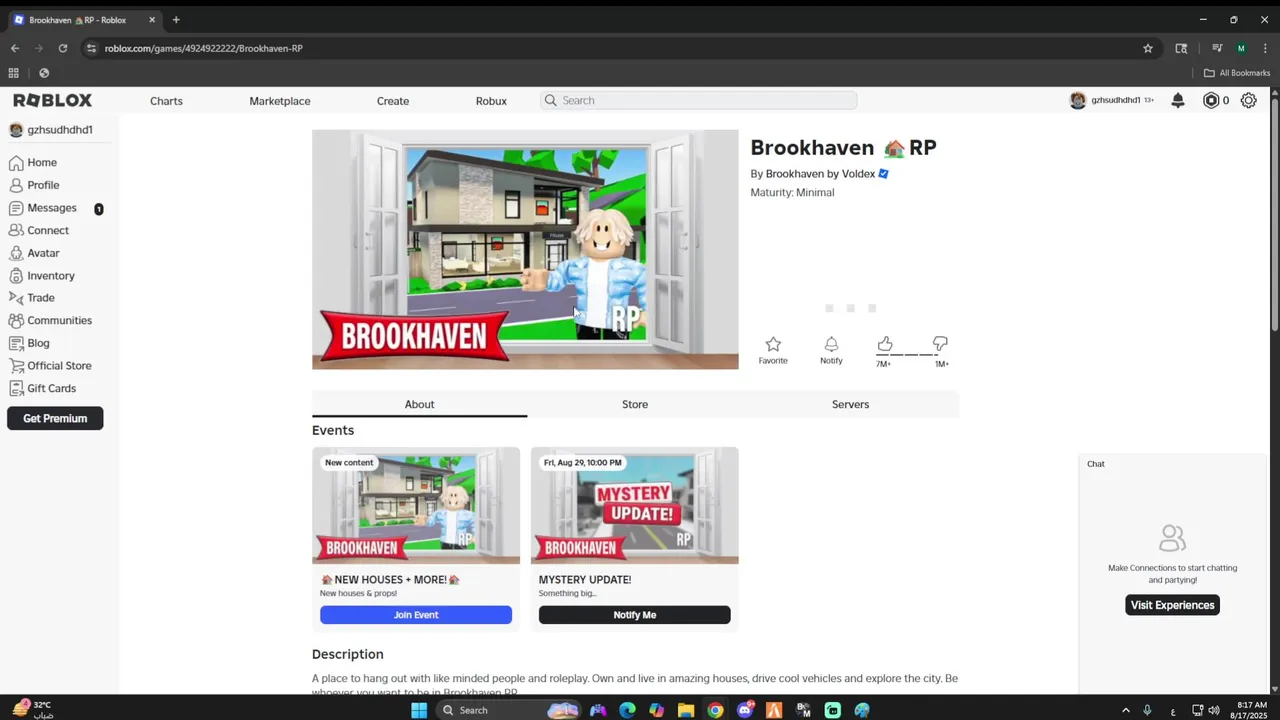Open the Chat panel header
Image resolution: width=1280 pixels, height=720 pixels.
coord(1172,464)
